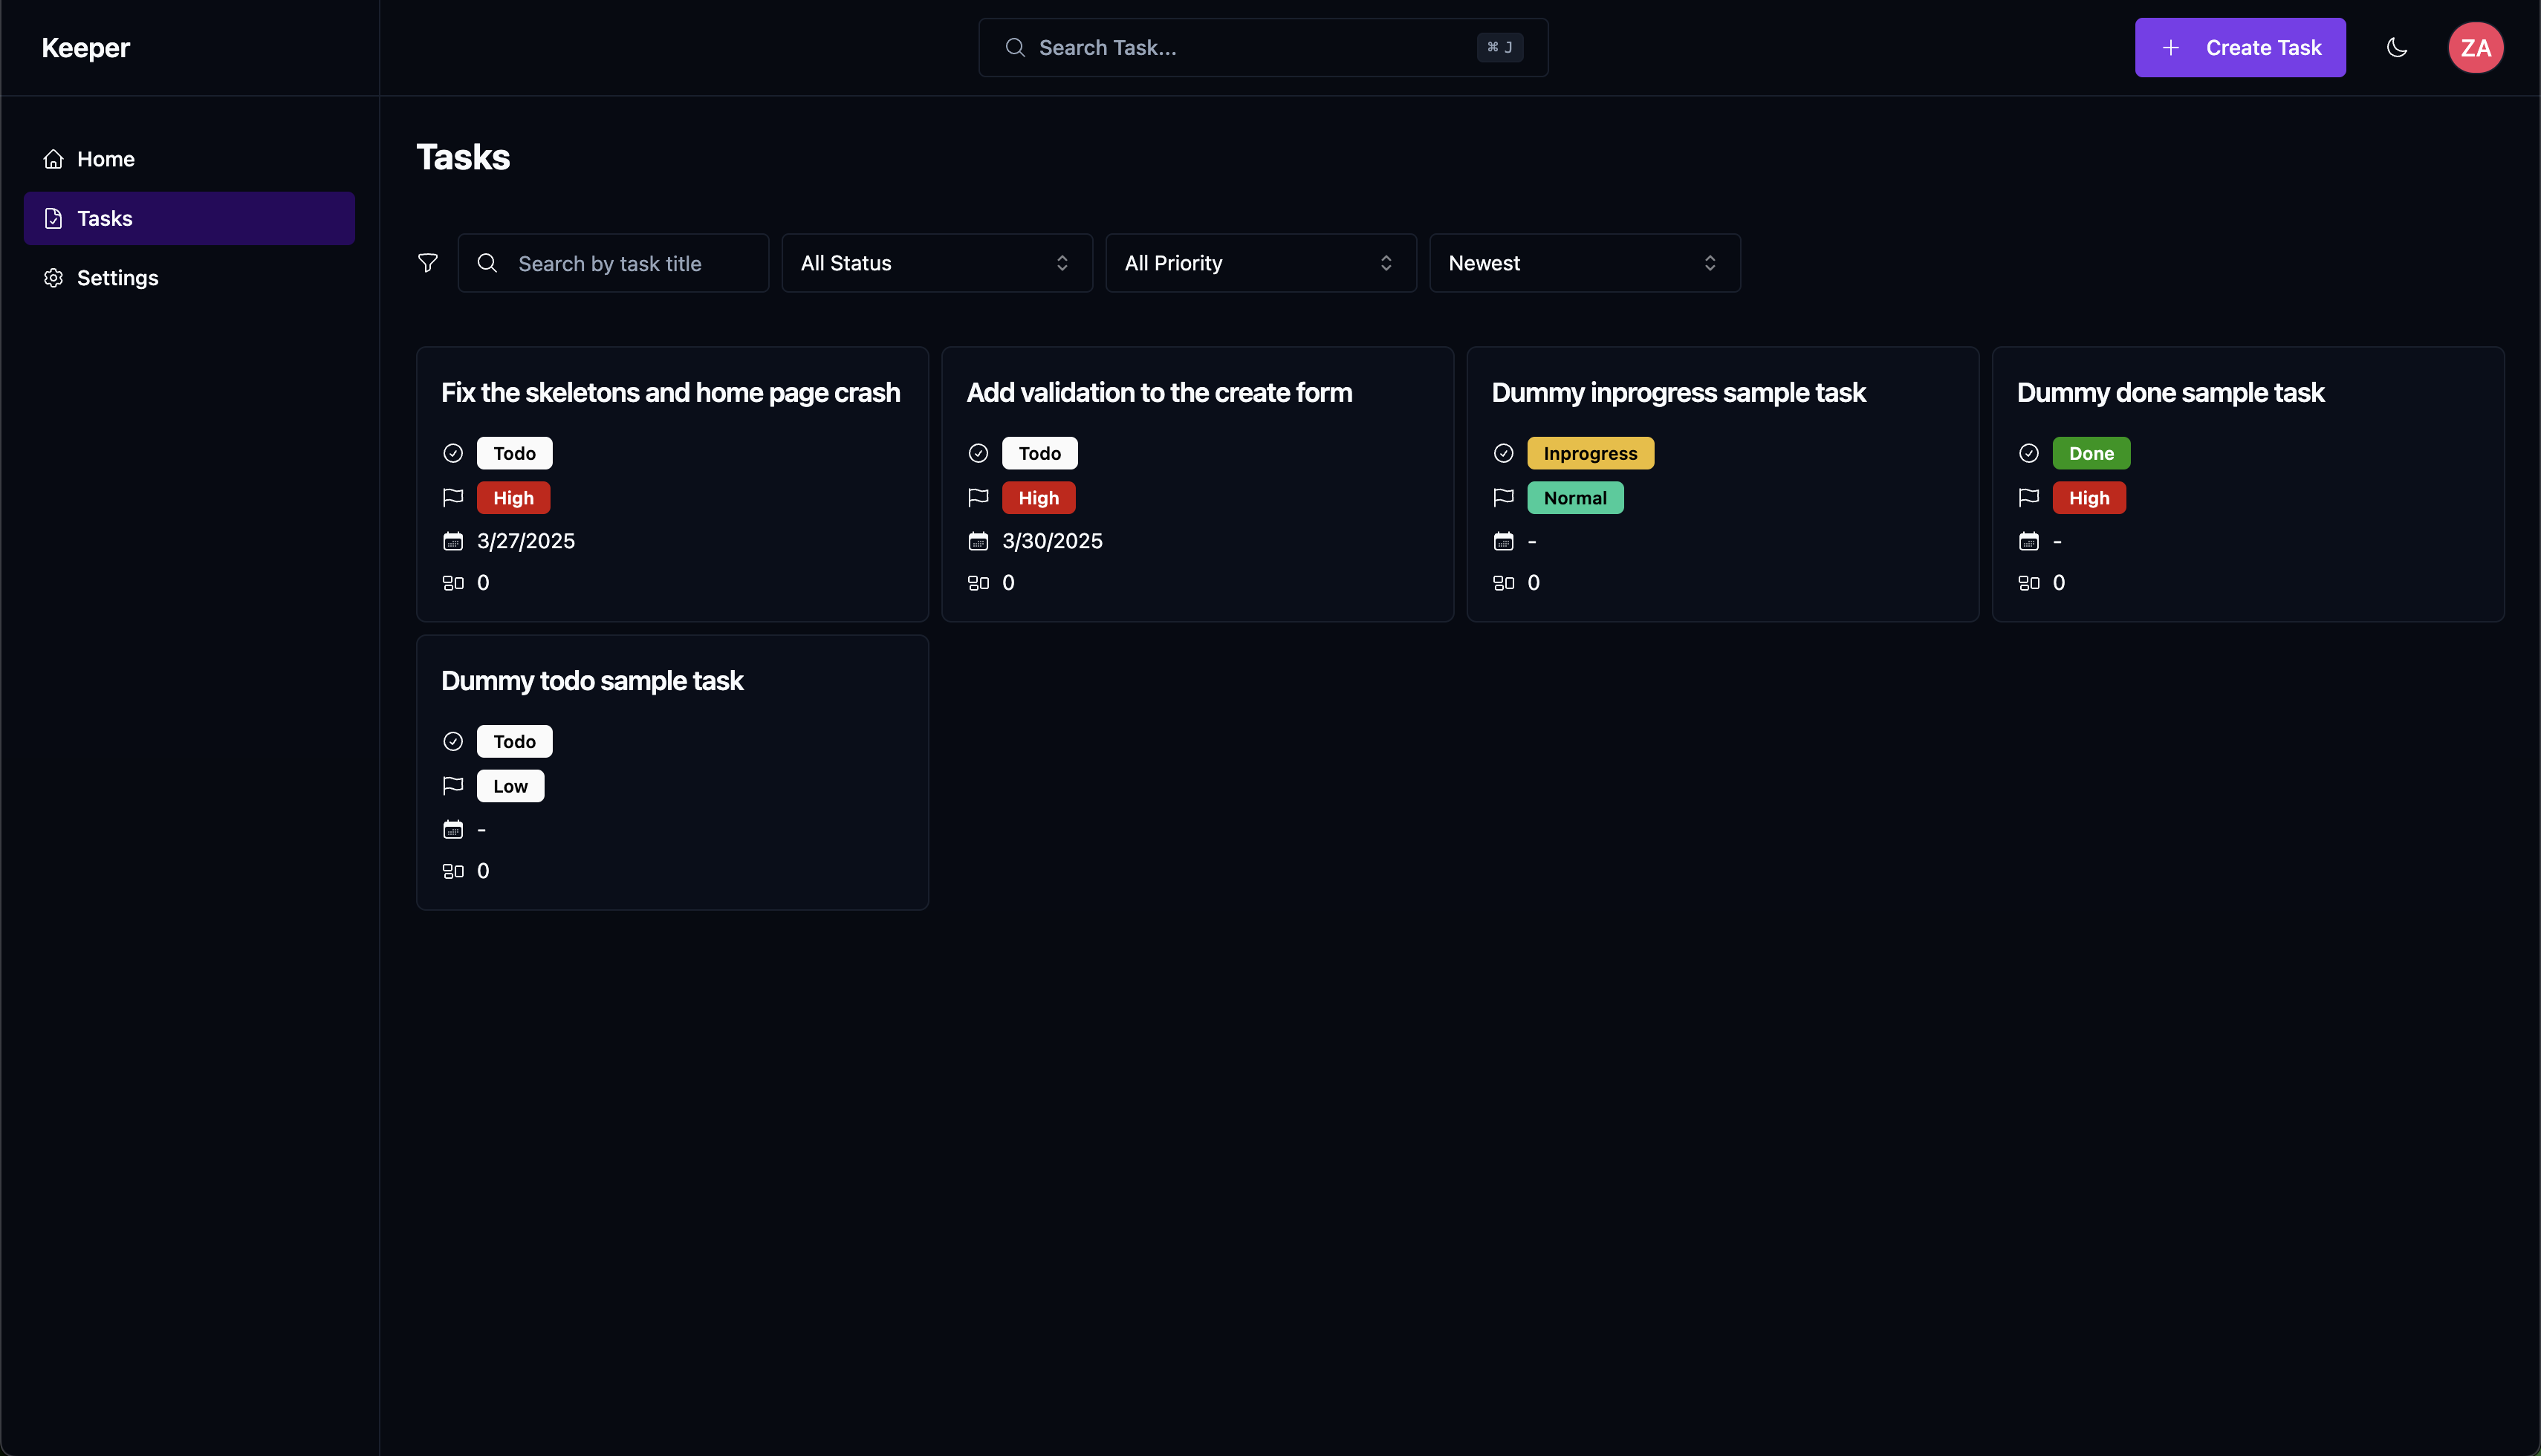Image resolution: width=2541 pixels, height=1456 pixels.
Task: Open Settings from sidebar
Action: click(189, 278)
